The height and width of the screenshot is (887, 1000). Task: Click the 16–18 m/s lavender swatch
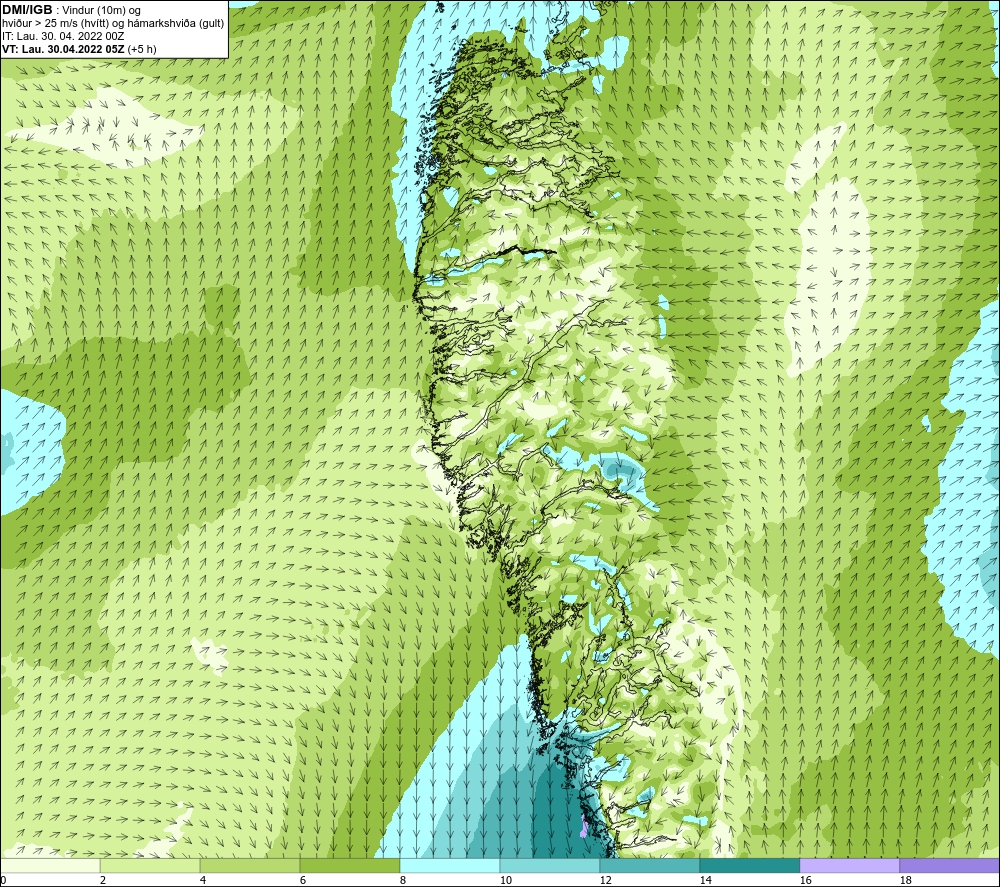(849, 865)
